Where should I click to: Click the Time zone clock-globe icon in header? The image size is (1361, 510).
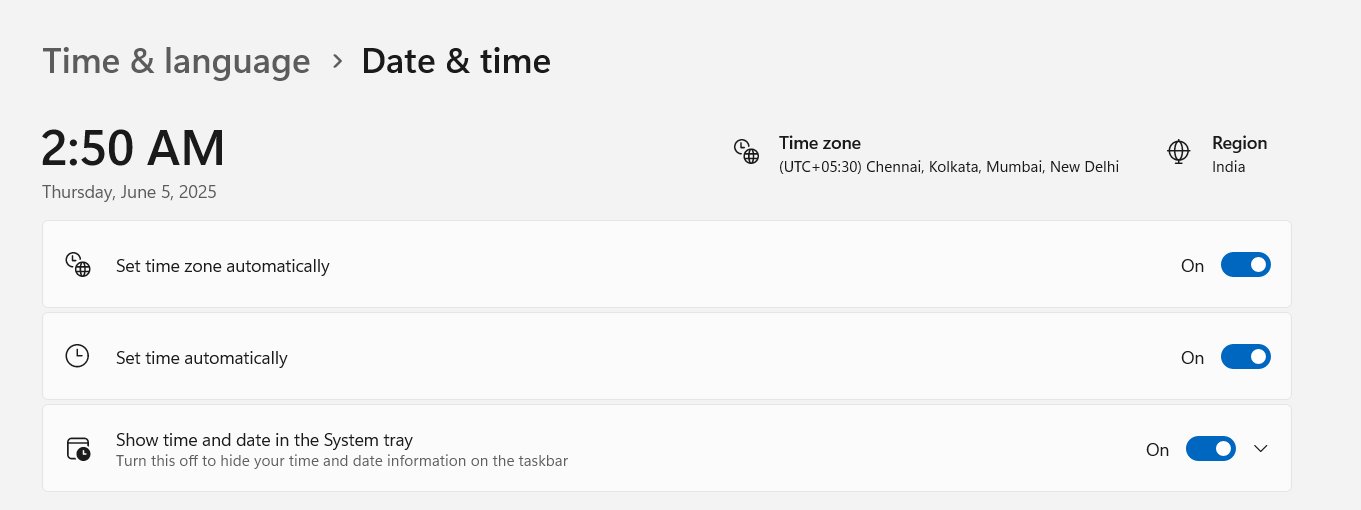tap(746, 151)
